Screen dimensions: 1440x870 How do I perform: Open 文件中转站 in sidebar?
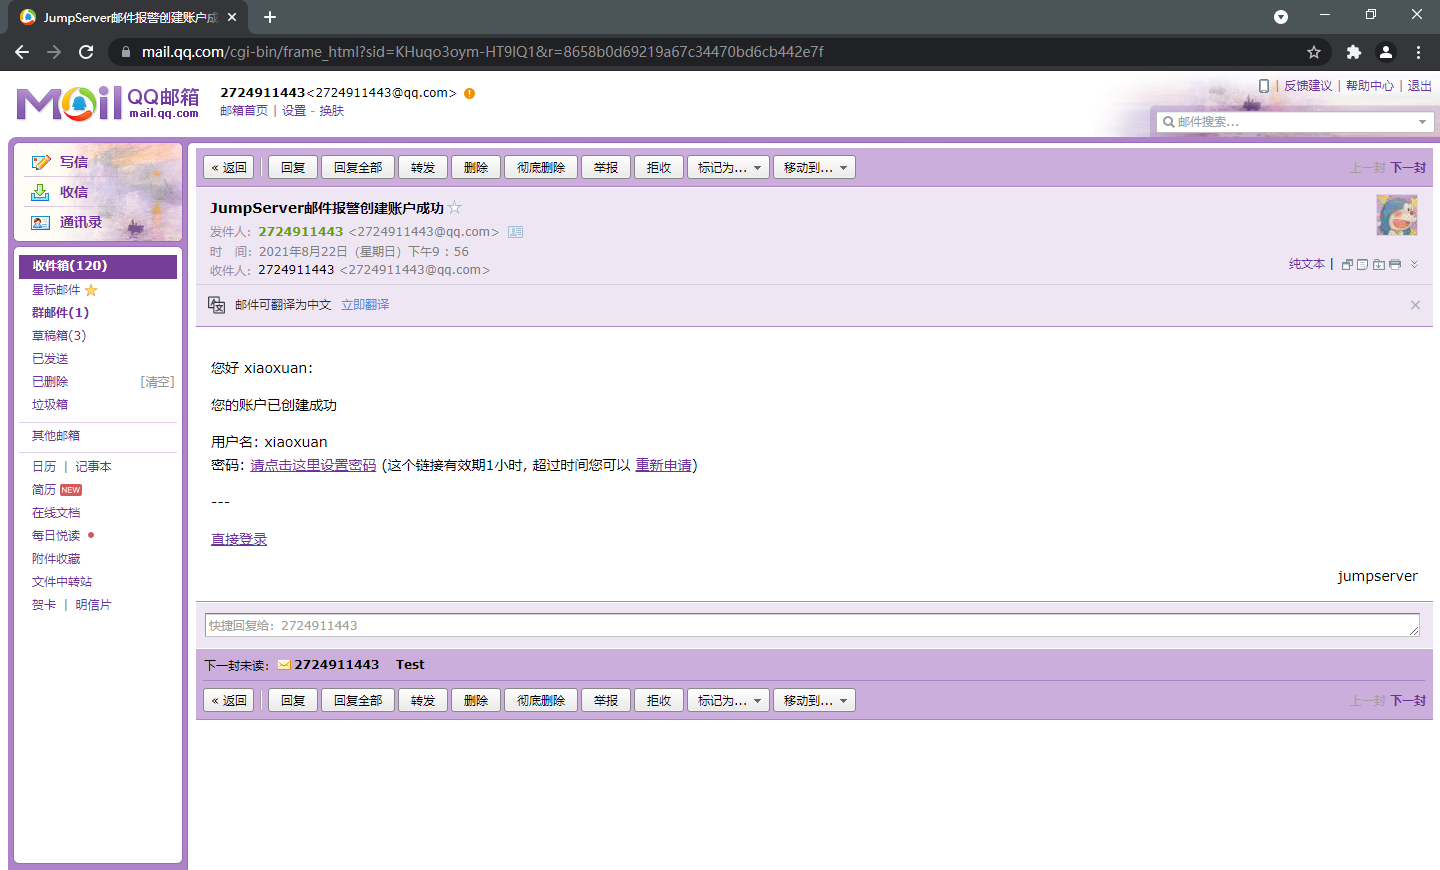(62, 582)
